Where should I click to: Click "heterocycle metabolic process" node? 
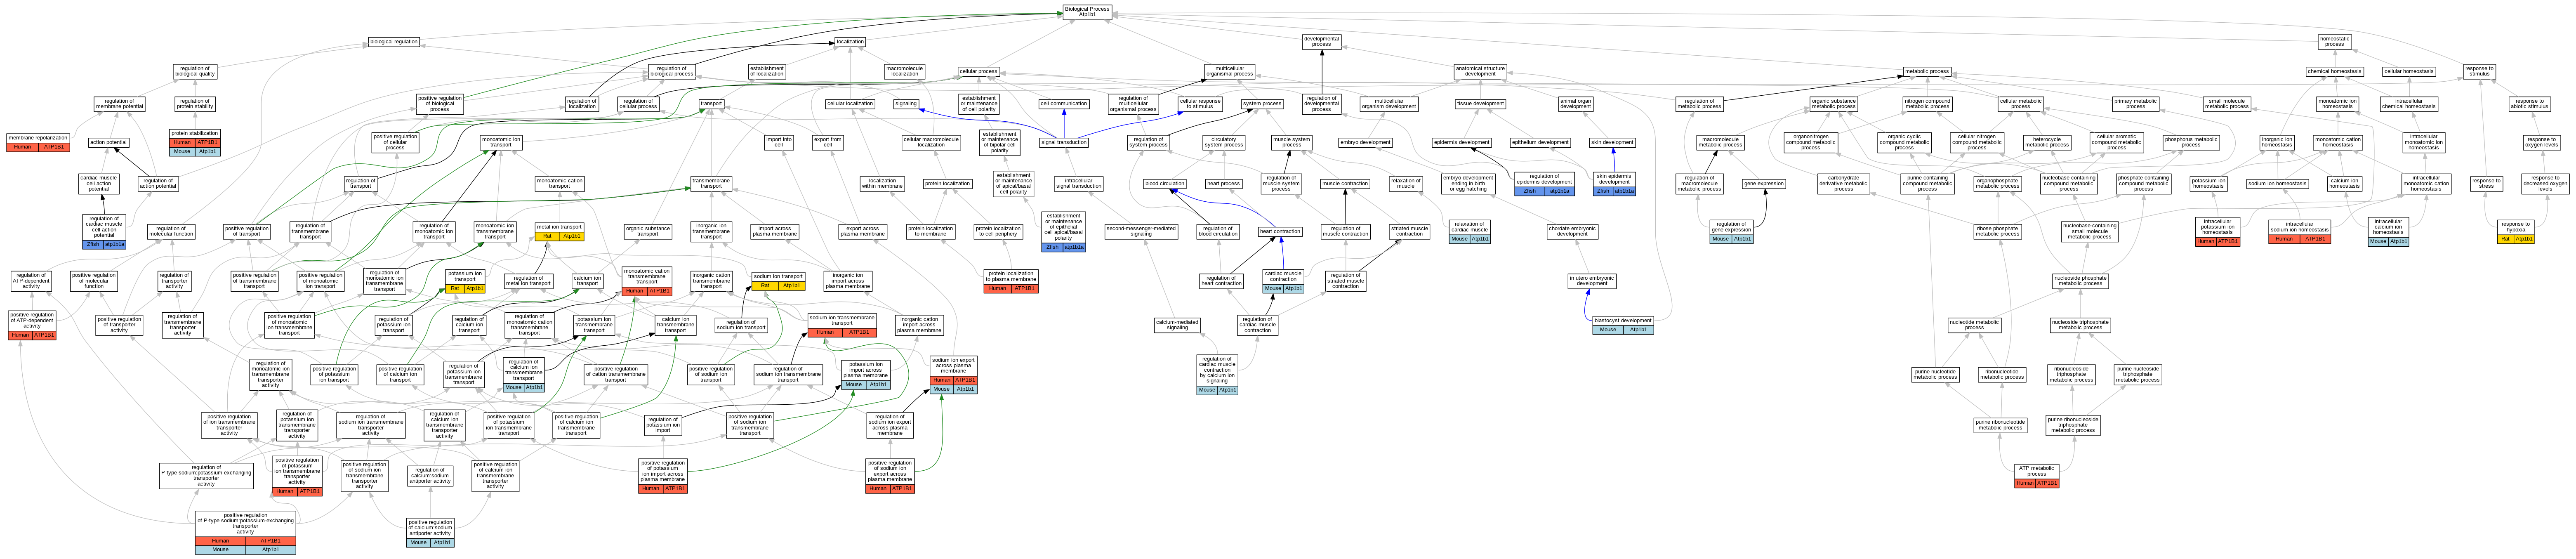(2047, 142)
